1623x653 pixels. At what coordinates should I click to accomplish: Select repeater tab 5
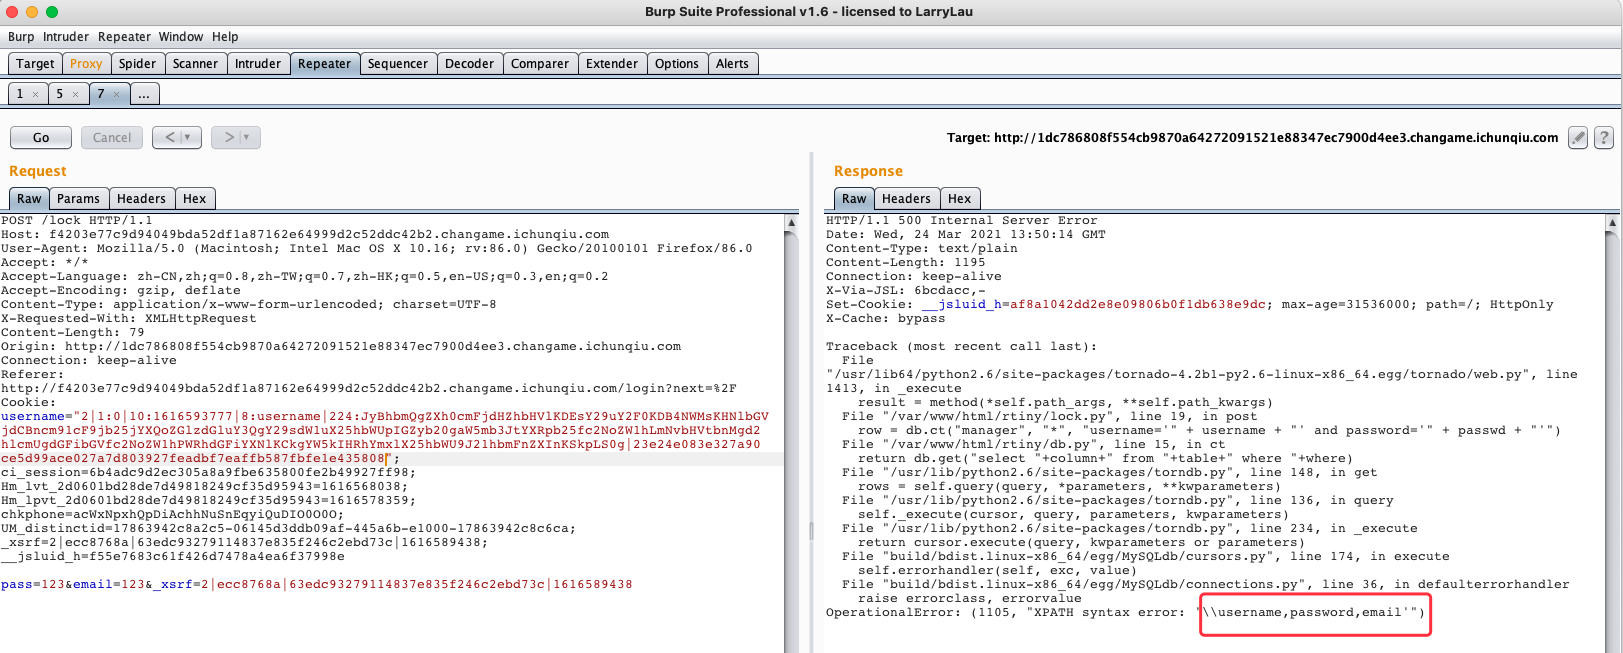[59, 94]
